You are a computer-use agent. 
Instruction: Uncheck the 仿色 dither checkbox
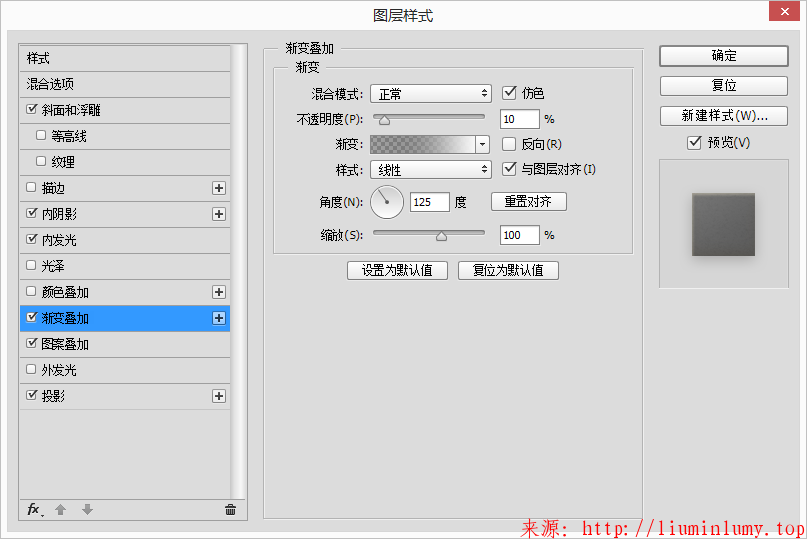tap(509, 93)
